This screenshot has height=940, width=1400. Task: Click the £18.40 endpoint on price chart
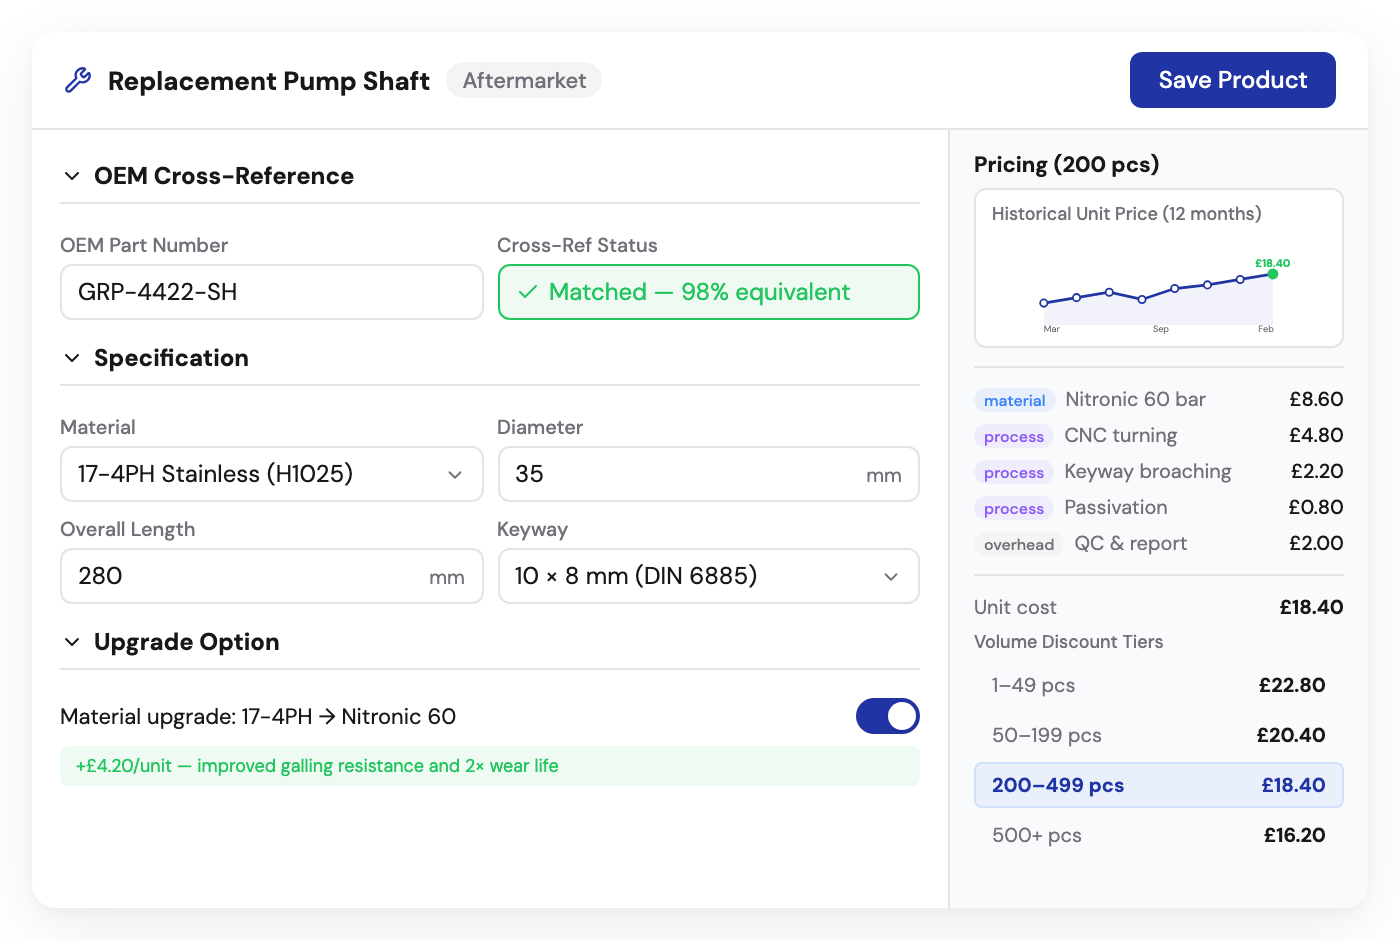(x=1272, y=274)
